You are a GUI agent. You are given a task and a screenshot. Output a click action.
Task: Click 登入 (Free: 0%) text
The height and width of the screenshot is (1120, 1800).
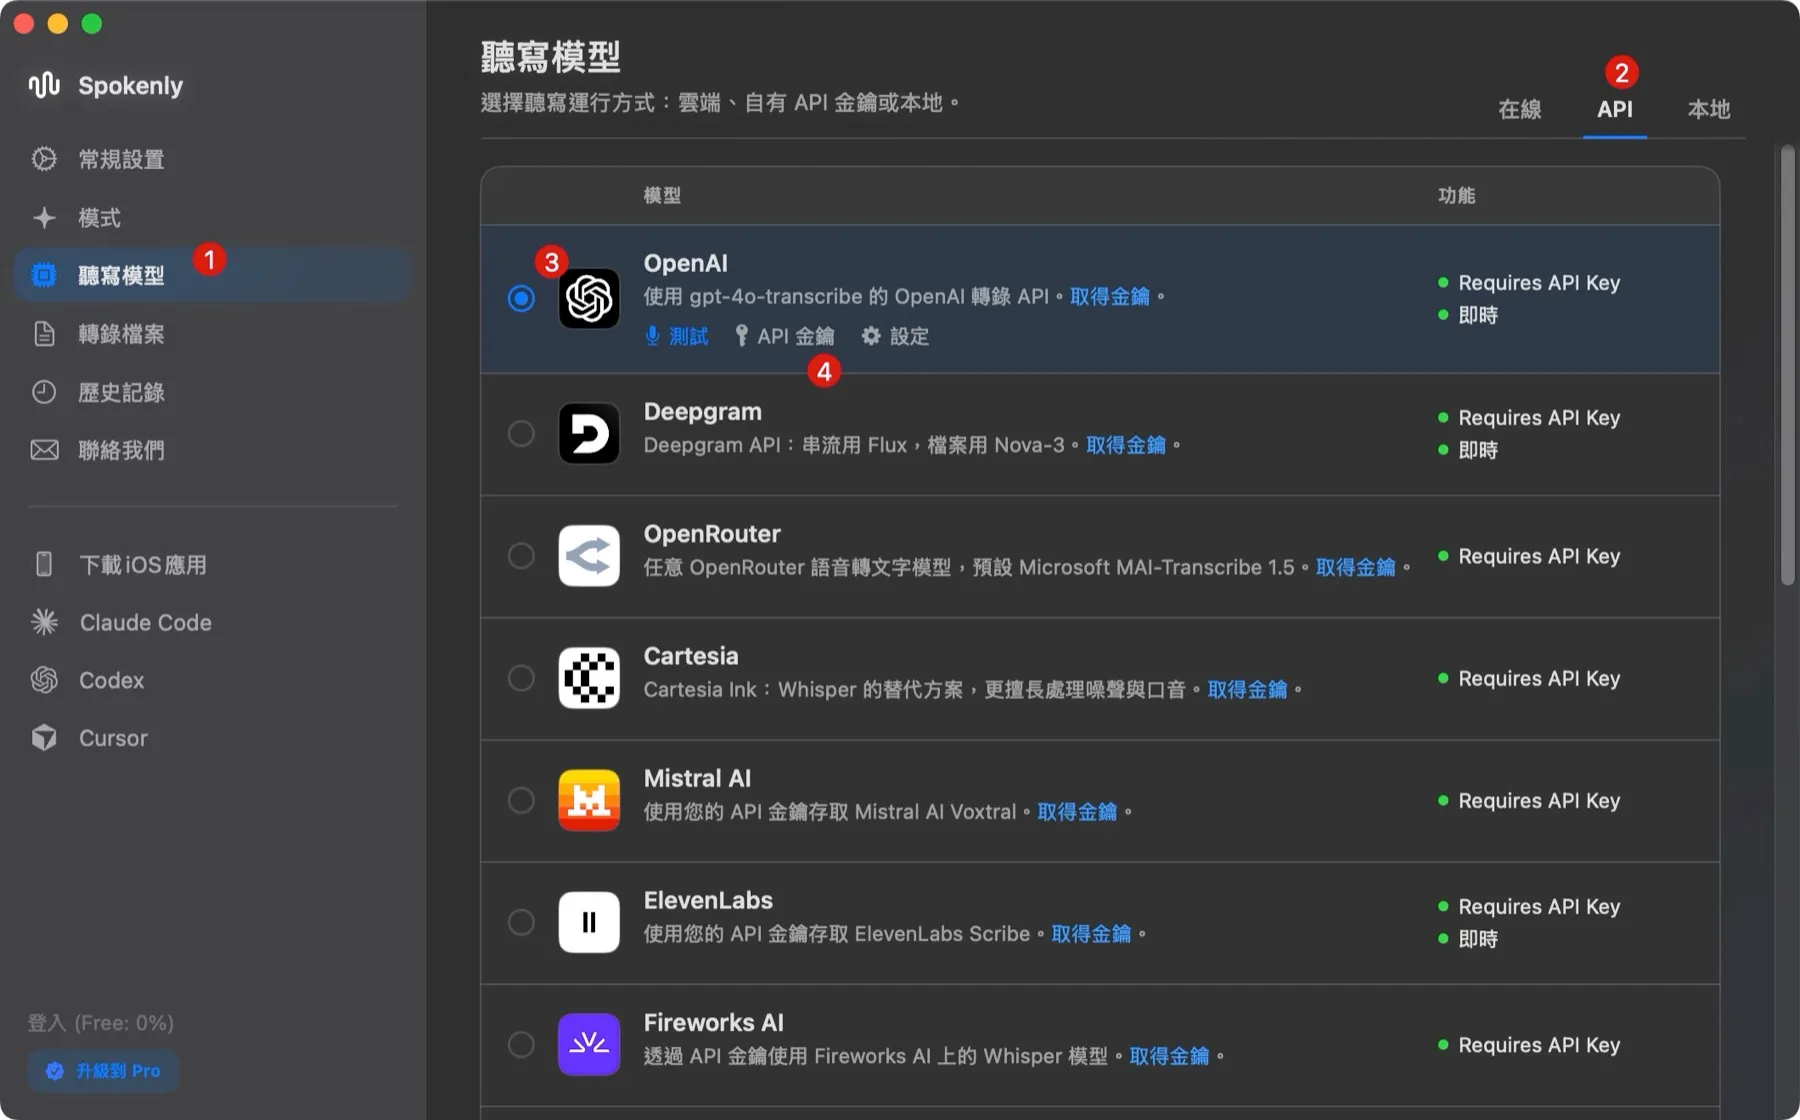[x=101, y=1022]
